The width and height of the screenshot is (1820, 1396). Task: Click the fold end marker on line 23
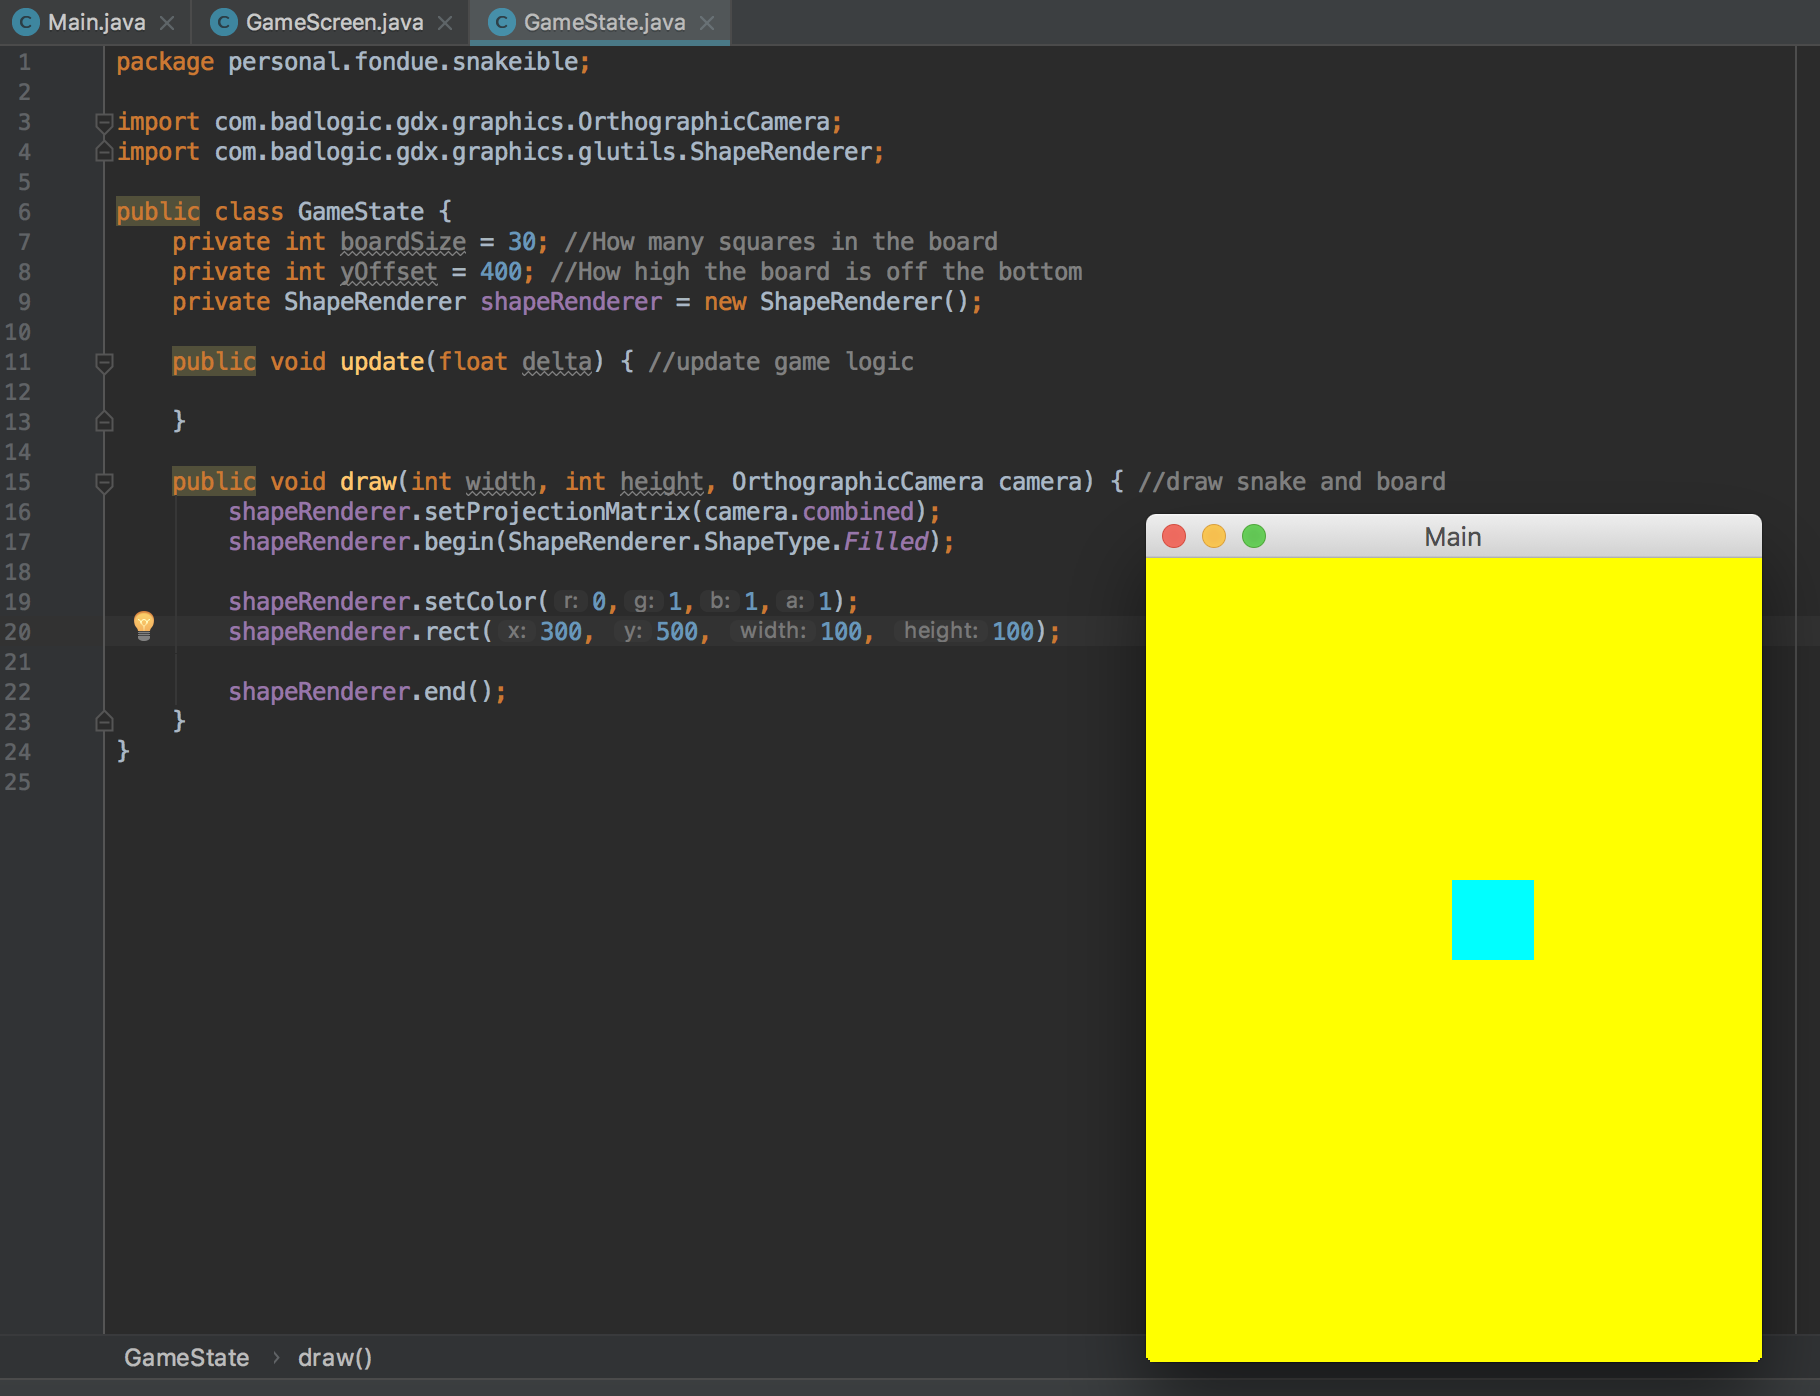coord(104,722)
